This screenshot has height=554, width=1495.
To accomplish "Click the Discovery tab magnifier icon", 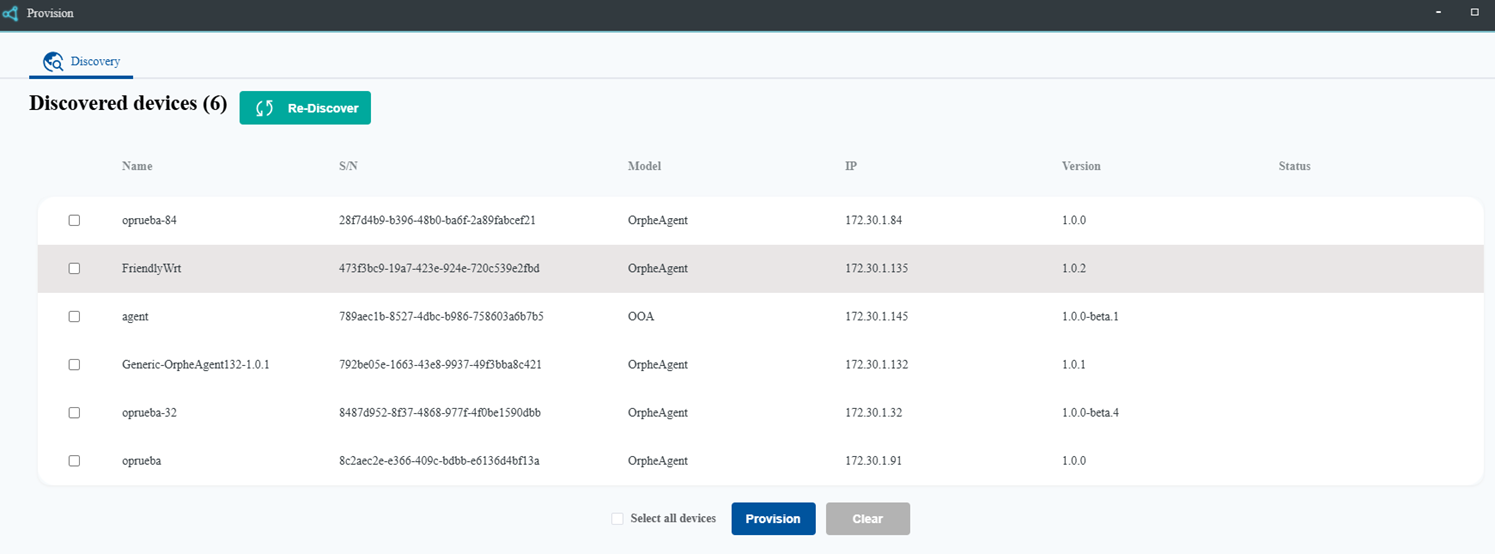I will pyautogui.click(x=53, y=62).
